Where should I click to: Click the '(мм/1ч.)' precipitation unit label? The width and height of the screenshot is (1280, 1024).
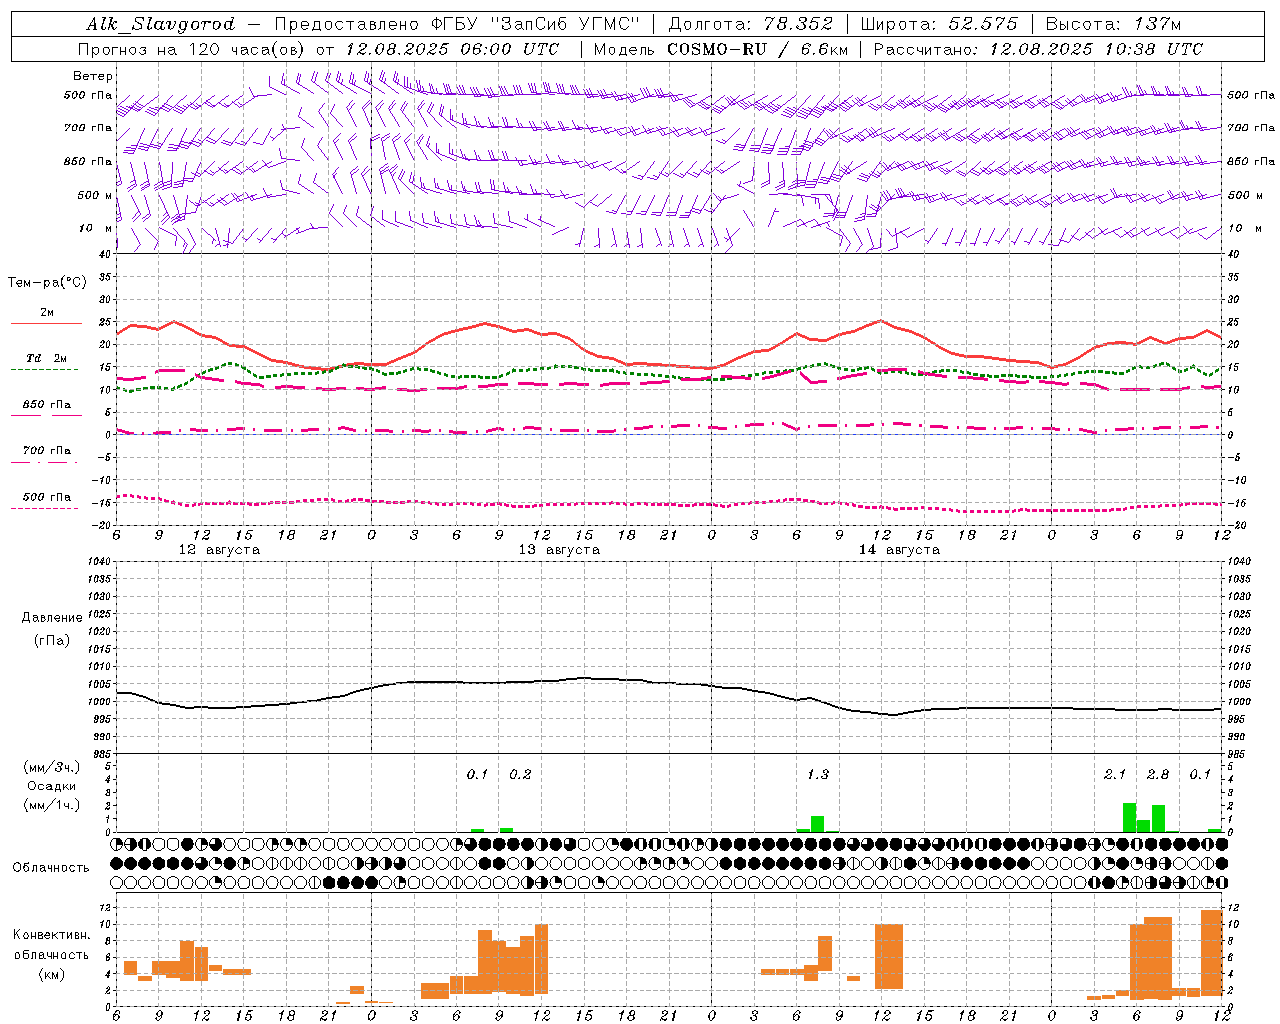click(x=52, y=805)
